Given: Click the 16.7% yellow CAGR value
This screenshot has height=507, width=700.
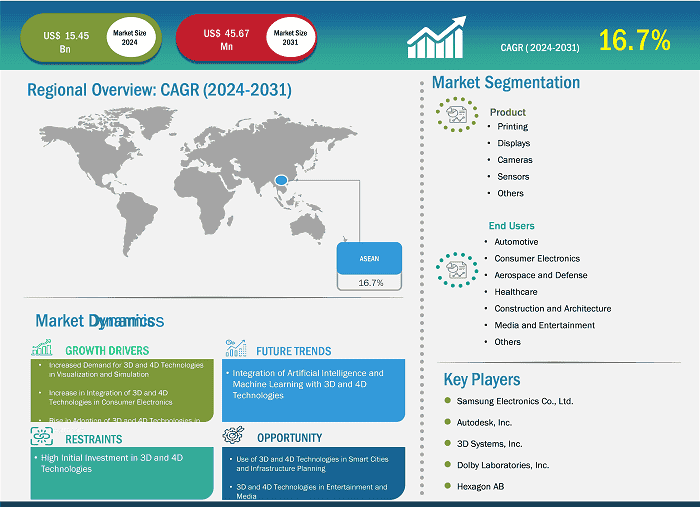Looking at the screenshot, I should tap(634, 40).
